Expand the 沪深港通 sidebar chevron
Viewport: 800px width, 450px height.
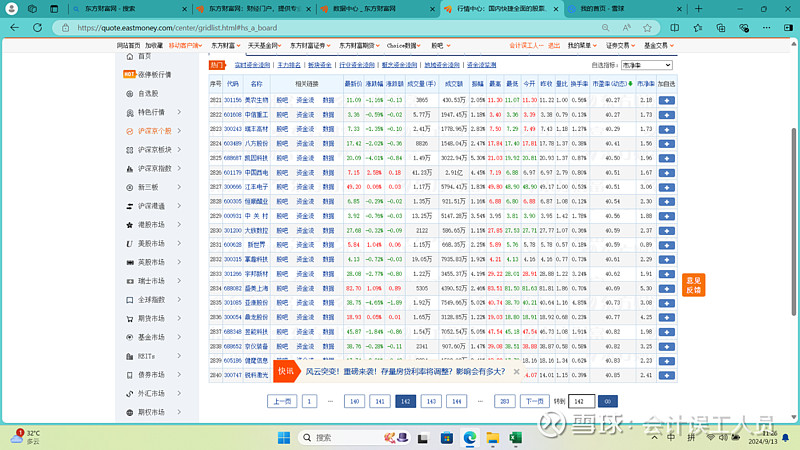pyautogui.click(x=179, y=206)
